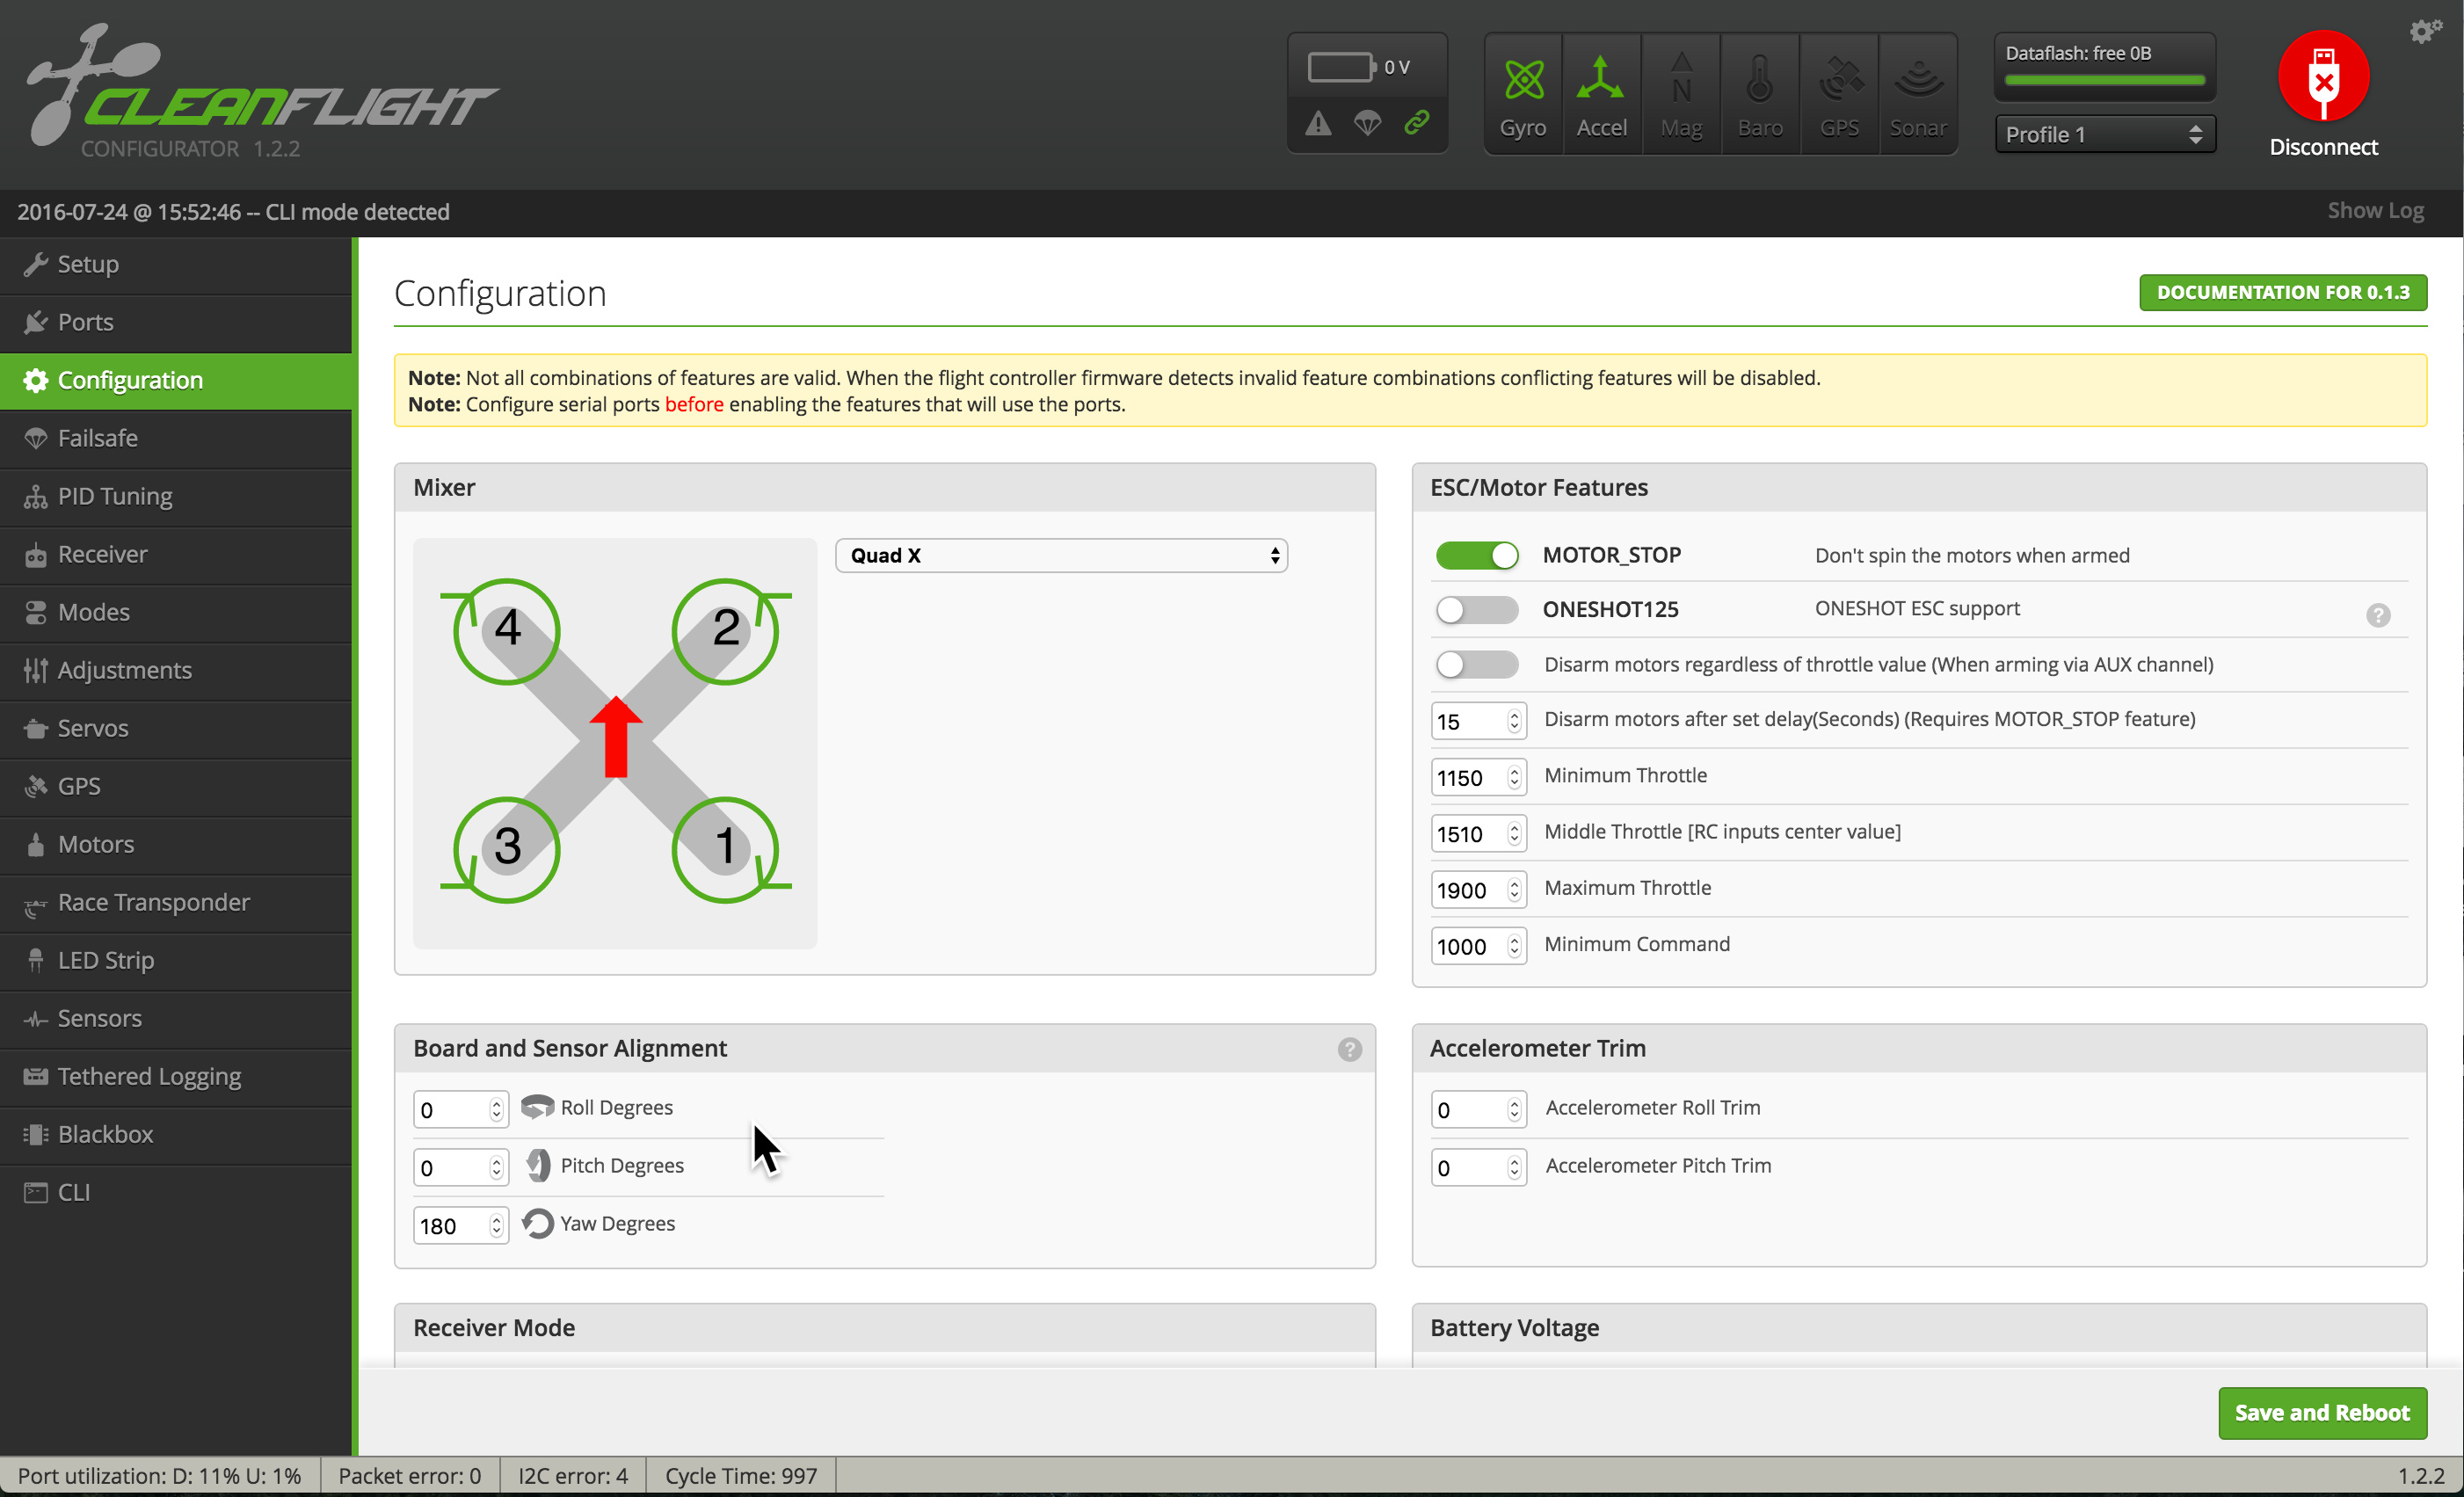Click the green link status icon

[x=1417, y=122]
